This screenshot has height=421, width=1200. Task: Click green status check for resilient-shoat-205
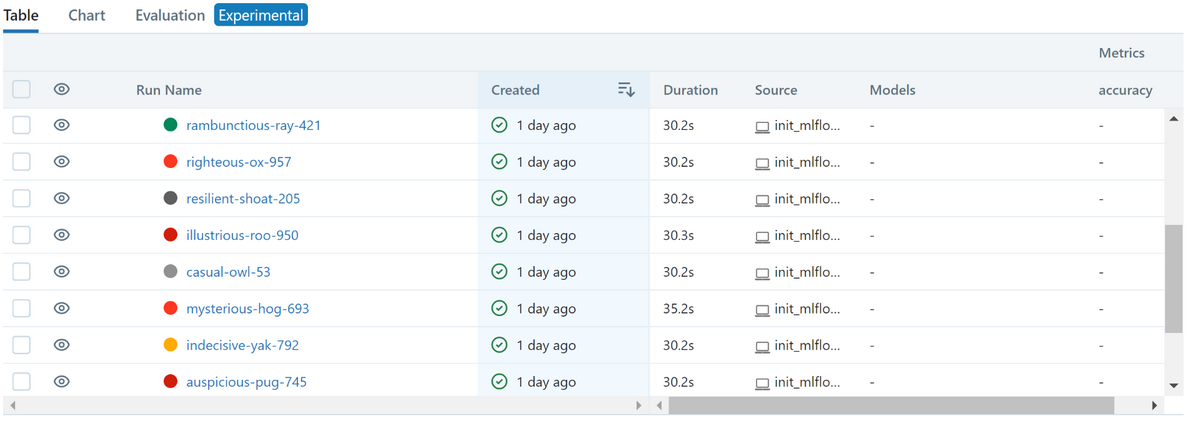coord(499,198)
